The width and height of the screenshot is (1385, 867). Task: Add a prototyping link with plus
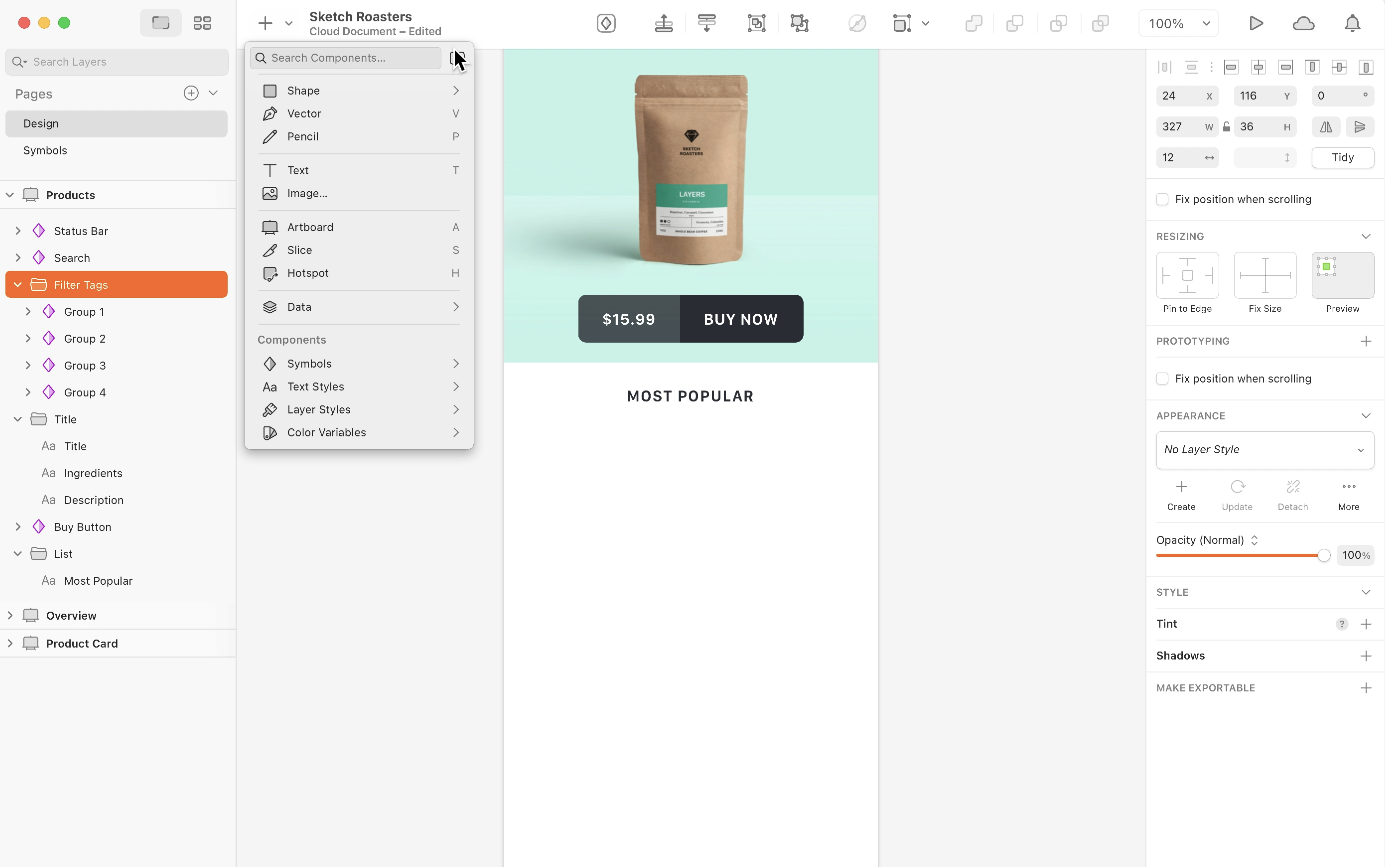click(1366, 341)
